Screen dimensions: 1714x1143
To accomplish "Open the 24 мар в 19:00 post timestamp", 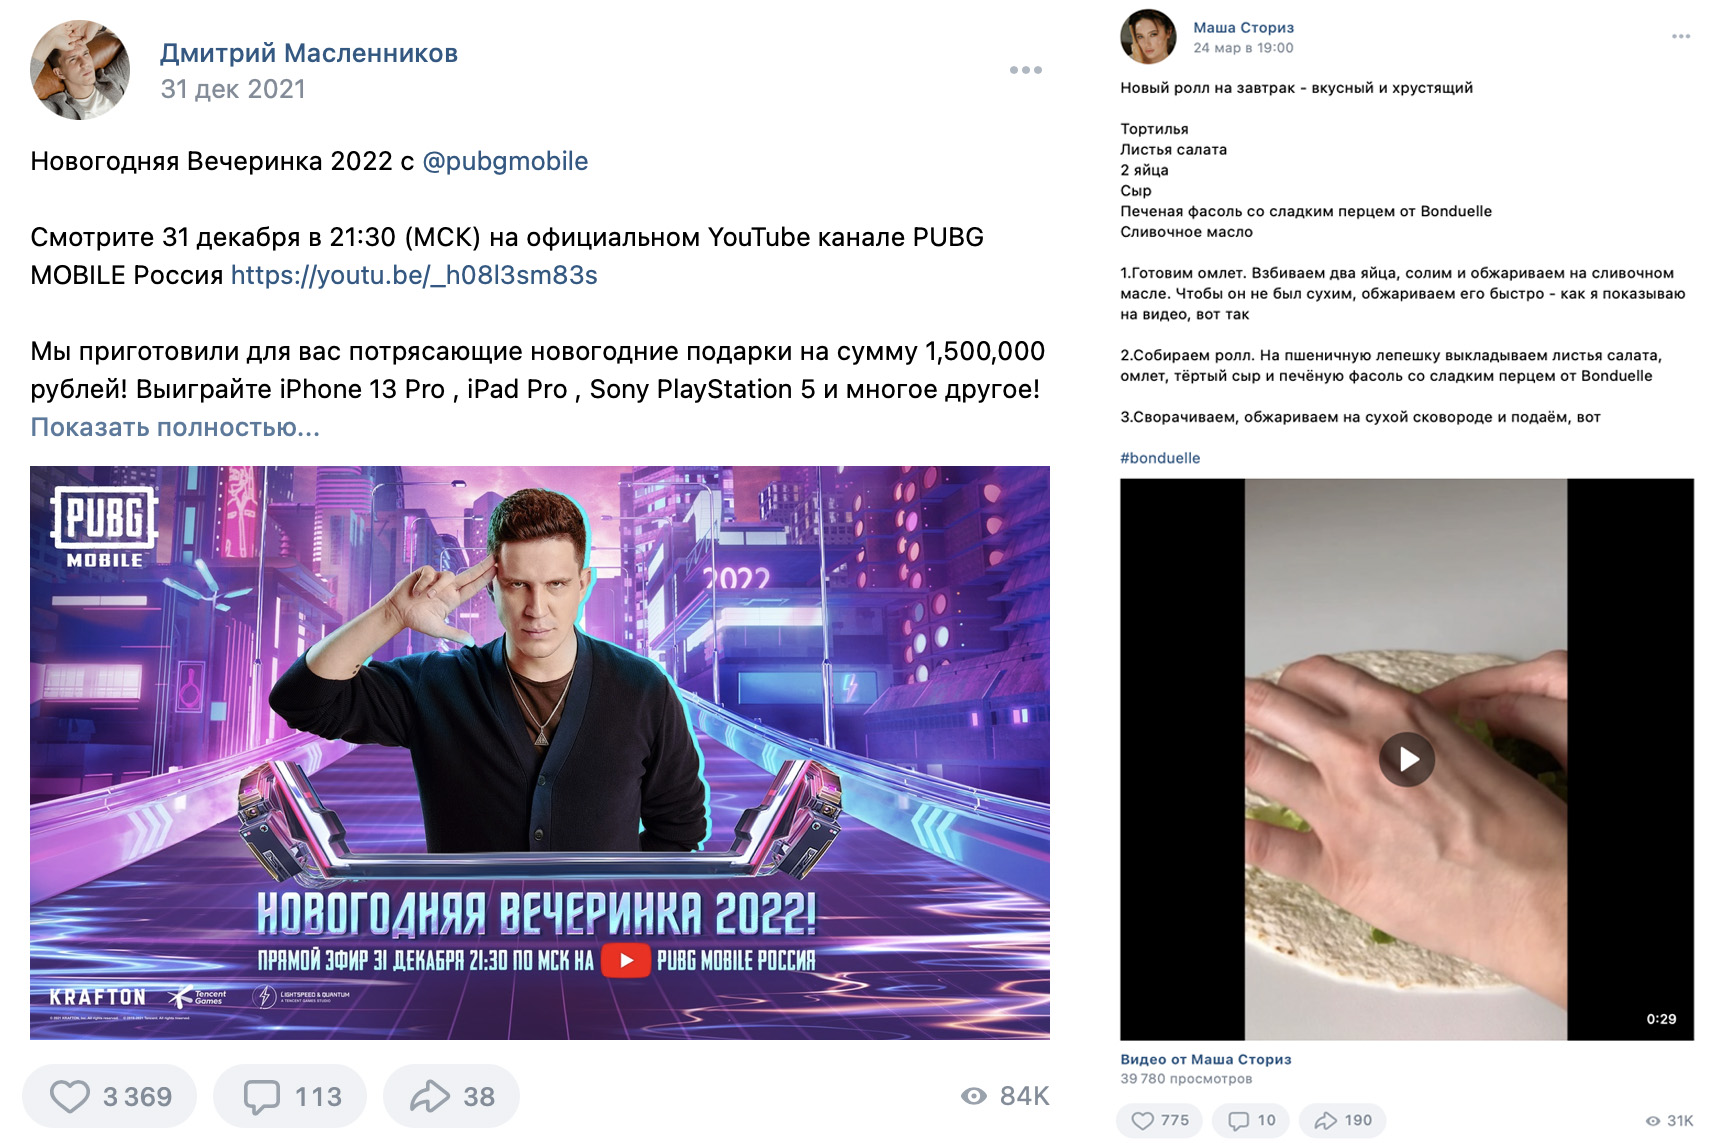I will tap(1243, 48).
